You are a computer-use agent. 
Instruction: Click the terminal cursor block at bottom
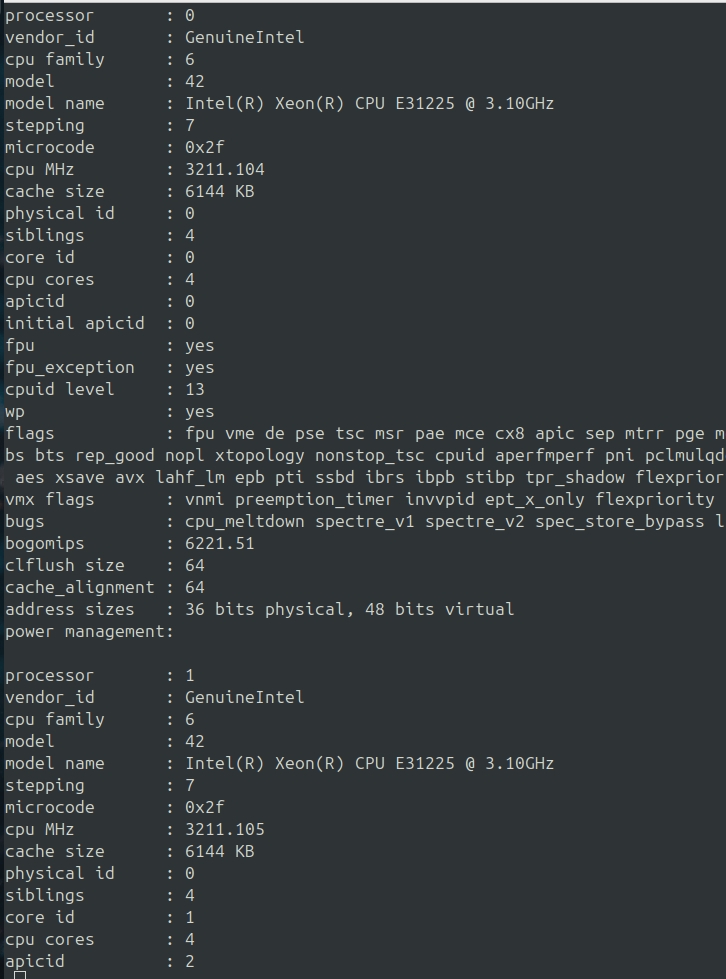point(20,975)
